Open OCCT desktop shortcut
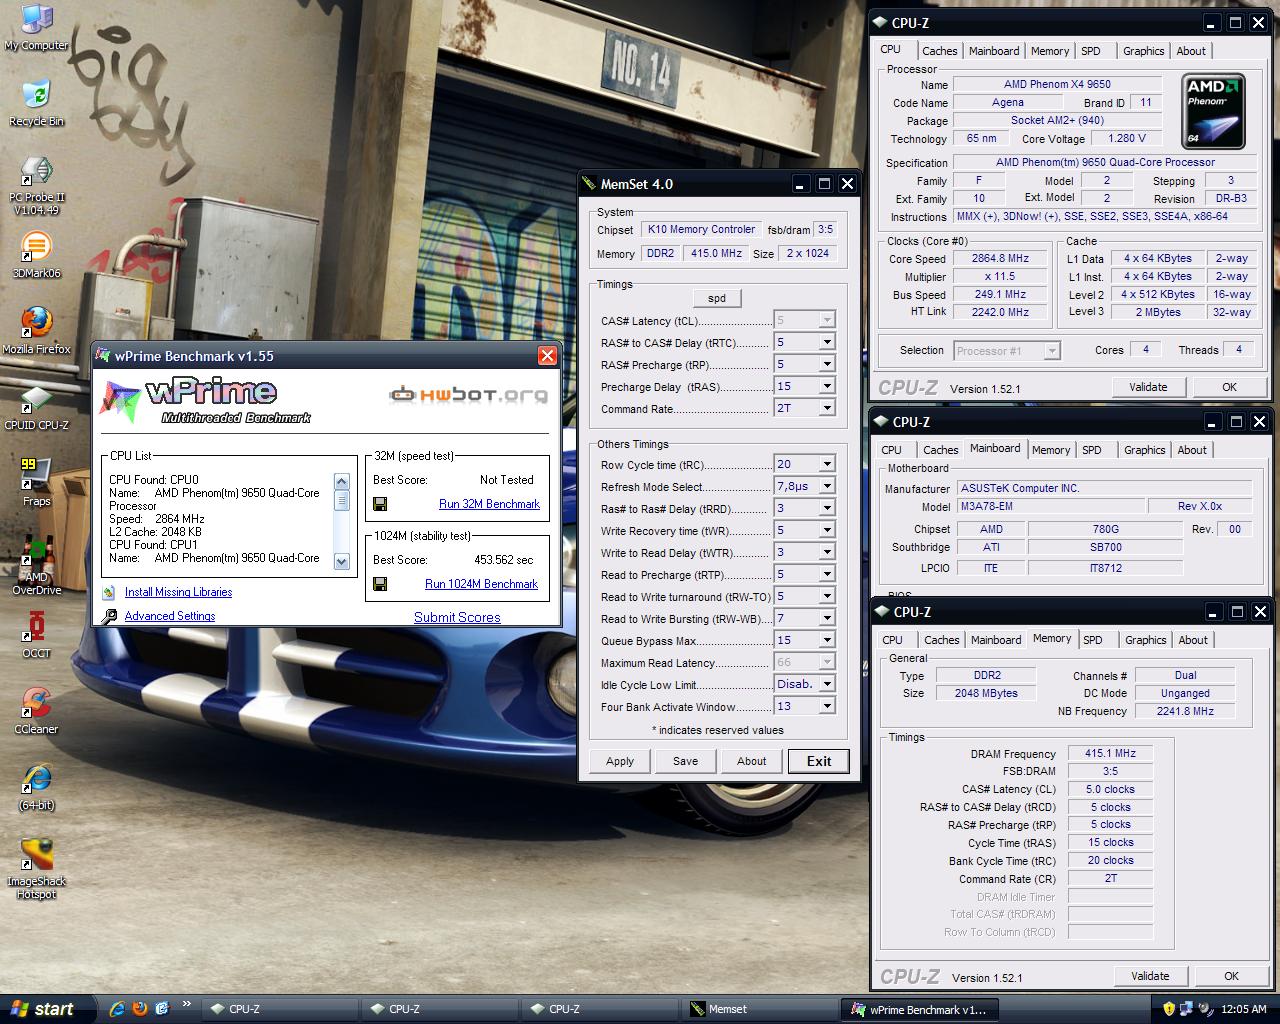Screen dimensions: 1280x1024 (x=36, y=636)
